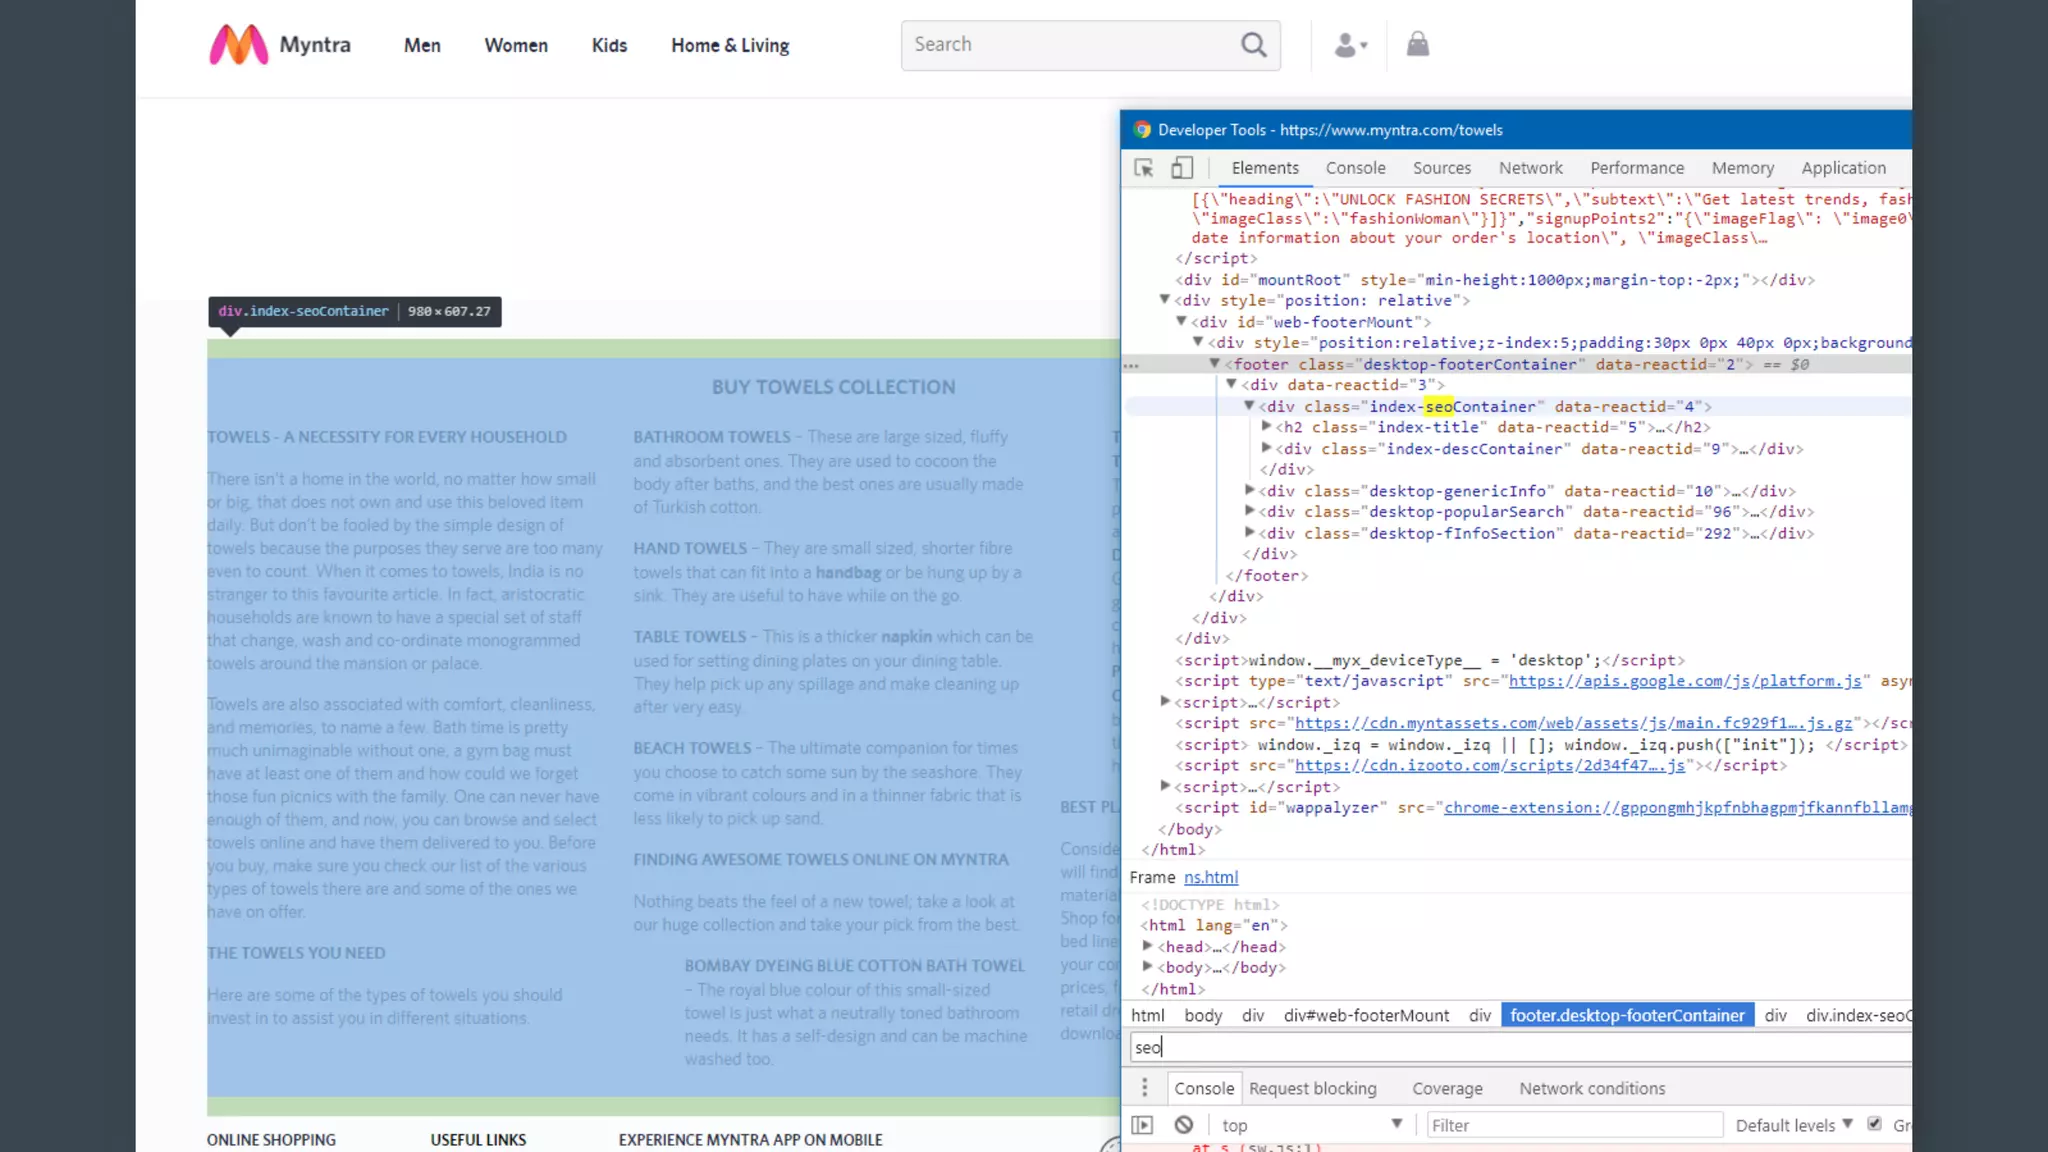Open the top context dropdown
Viewport: 2048px width, 1152px height.
pyautogui.click(x=1310, y=1125)
